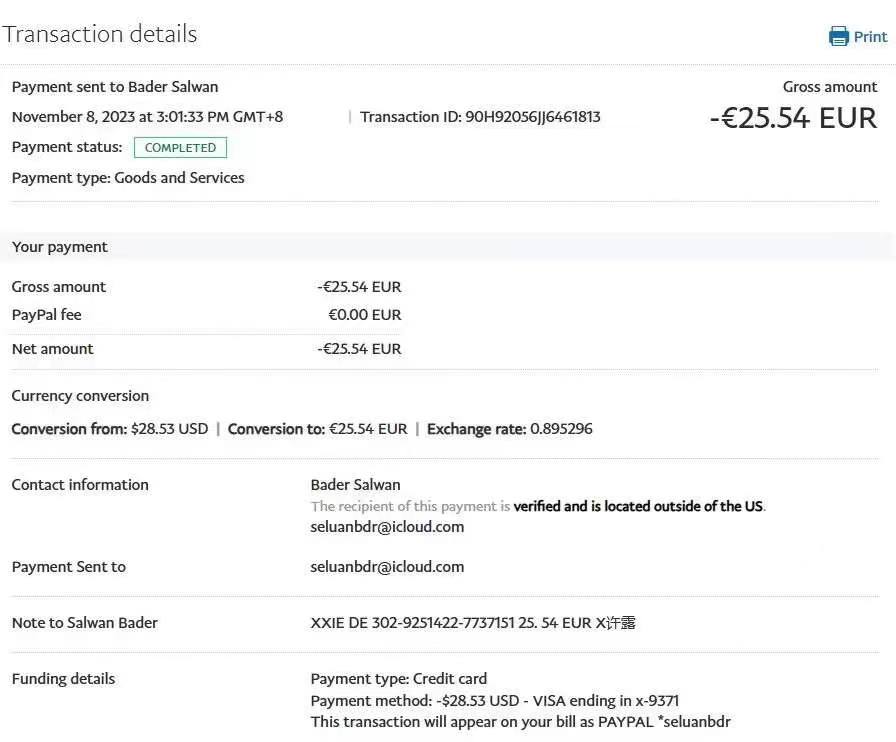The image size is (896, 742).
Task: Click the Payment type: Credit card text
Action: coord(399,679)
